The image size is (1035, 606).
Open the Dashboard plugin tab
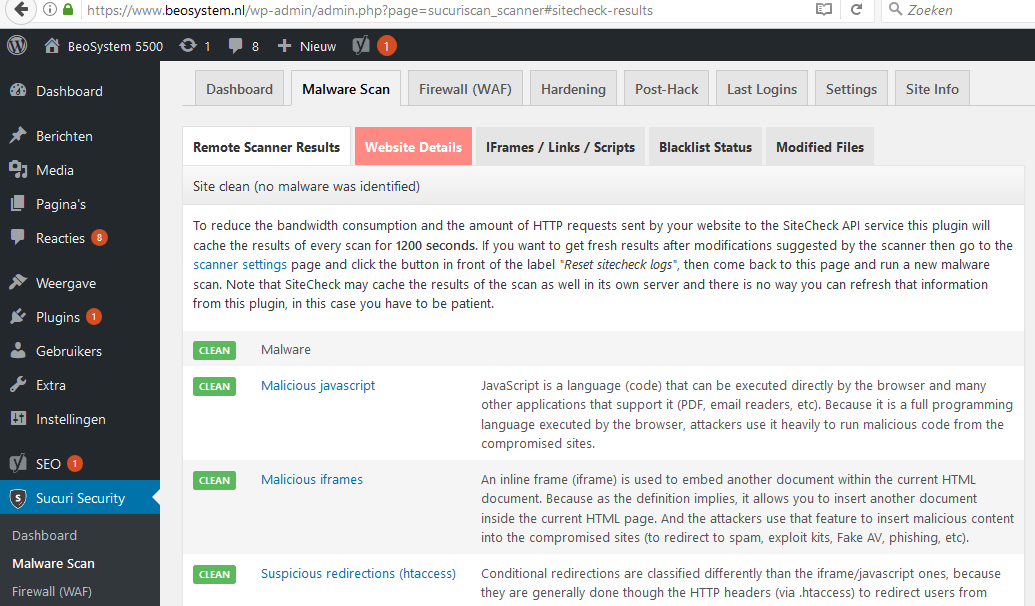point(239,88)
